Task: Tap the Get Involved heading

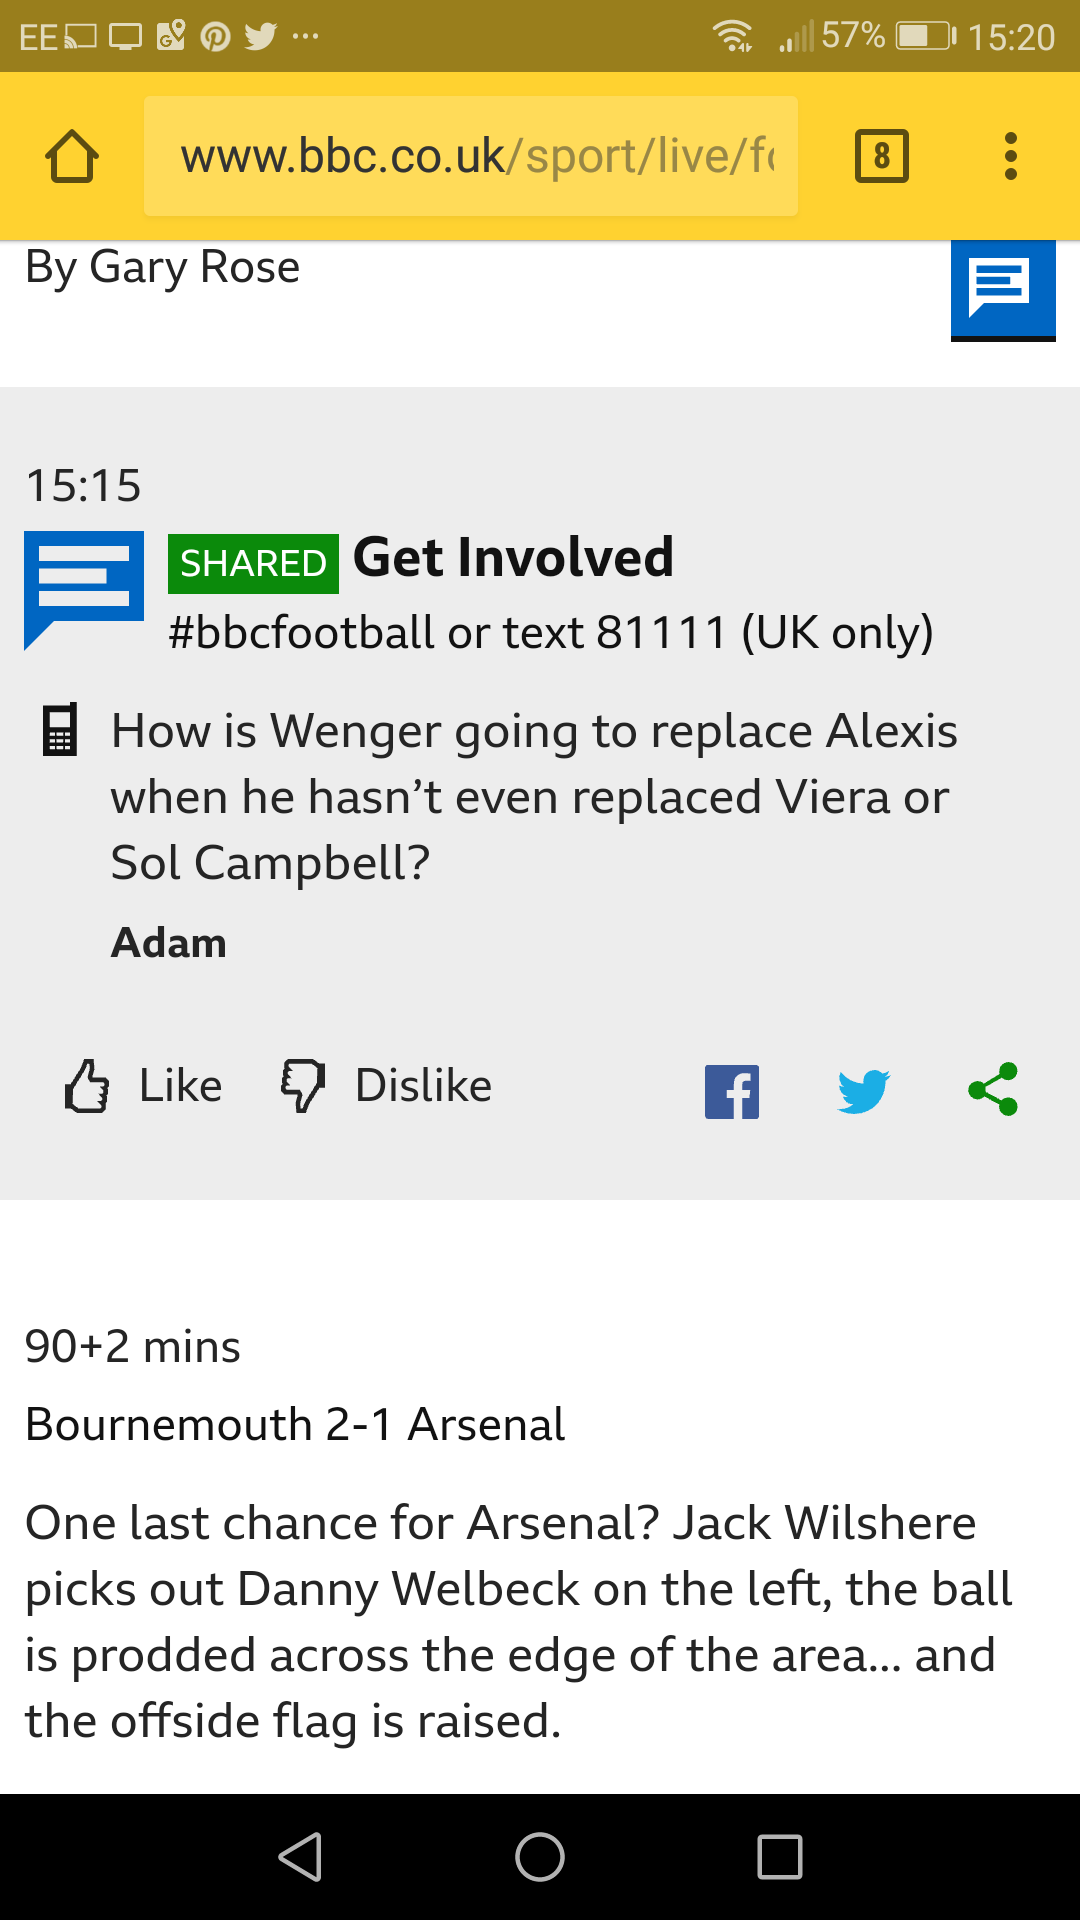Action: point(513,558)
